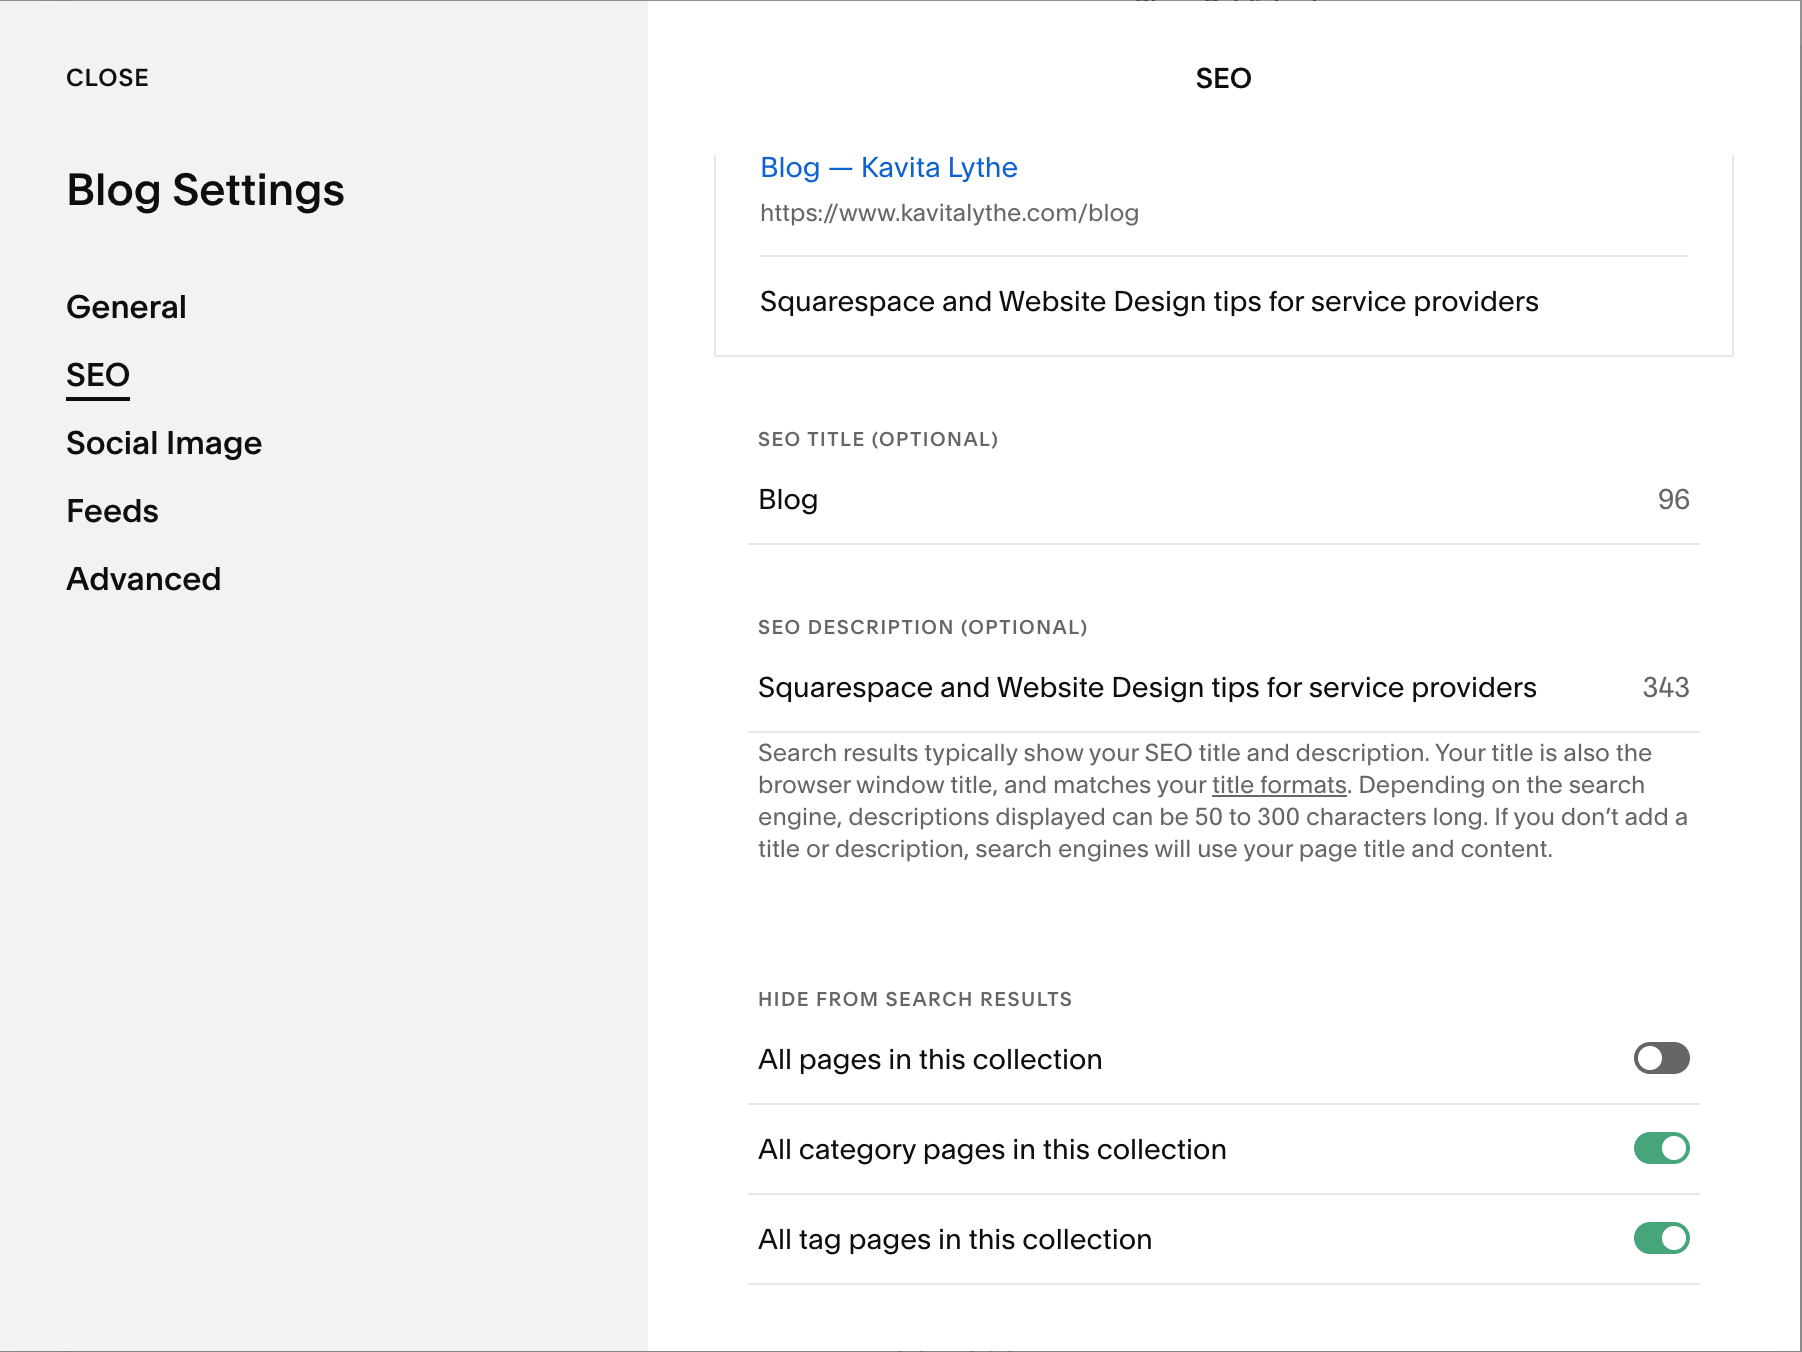
Task: Click the "SEO" panel header at top
Action: click(x=1223, y=78)
